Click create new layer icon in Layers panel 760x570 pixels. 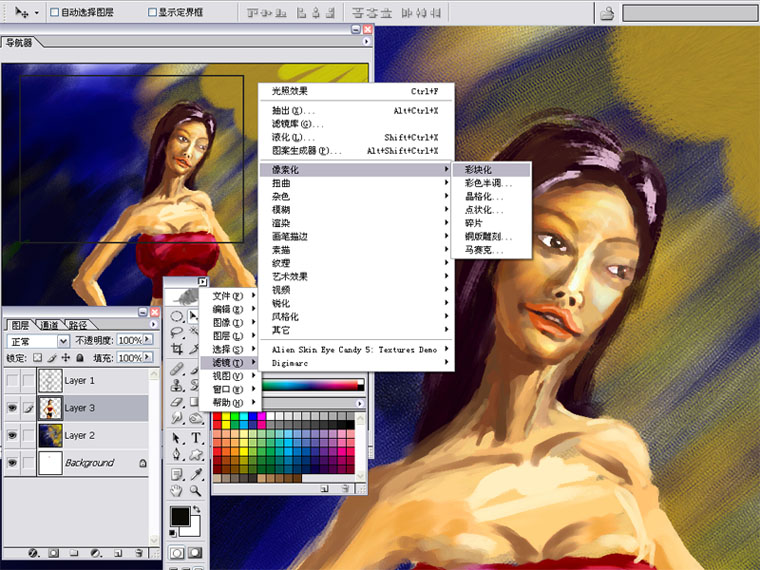pos(118,553)
